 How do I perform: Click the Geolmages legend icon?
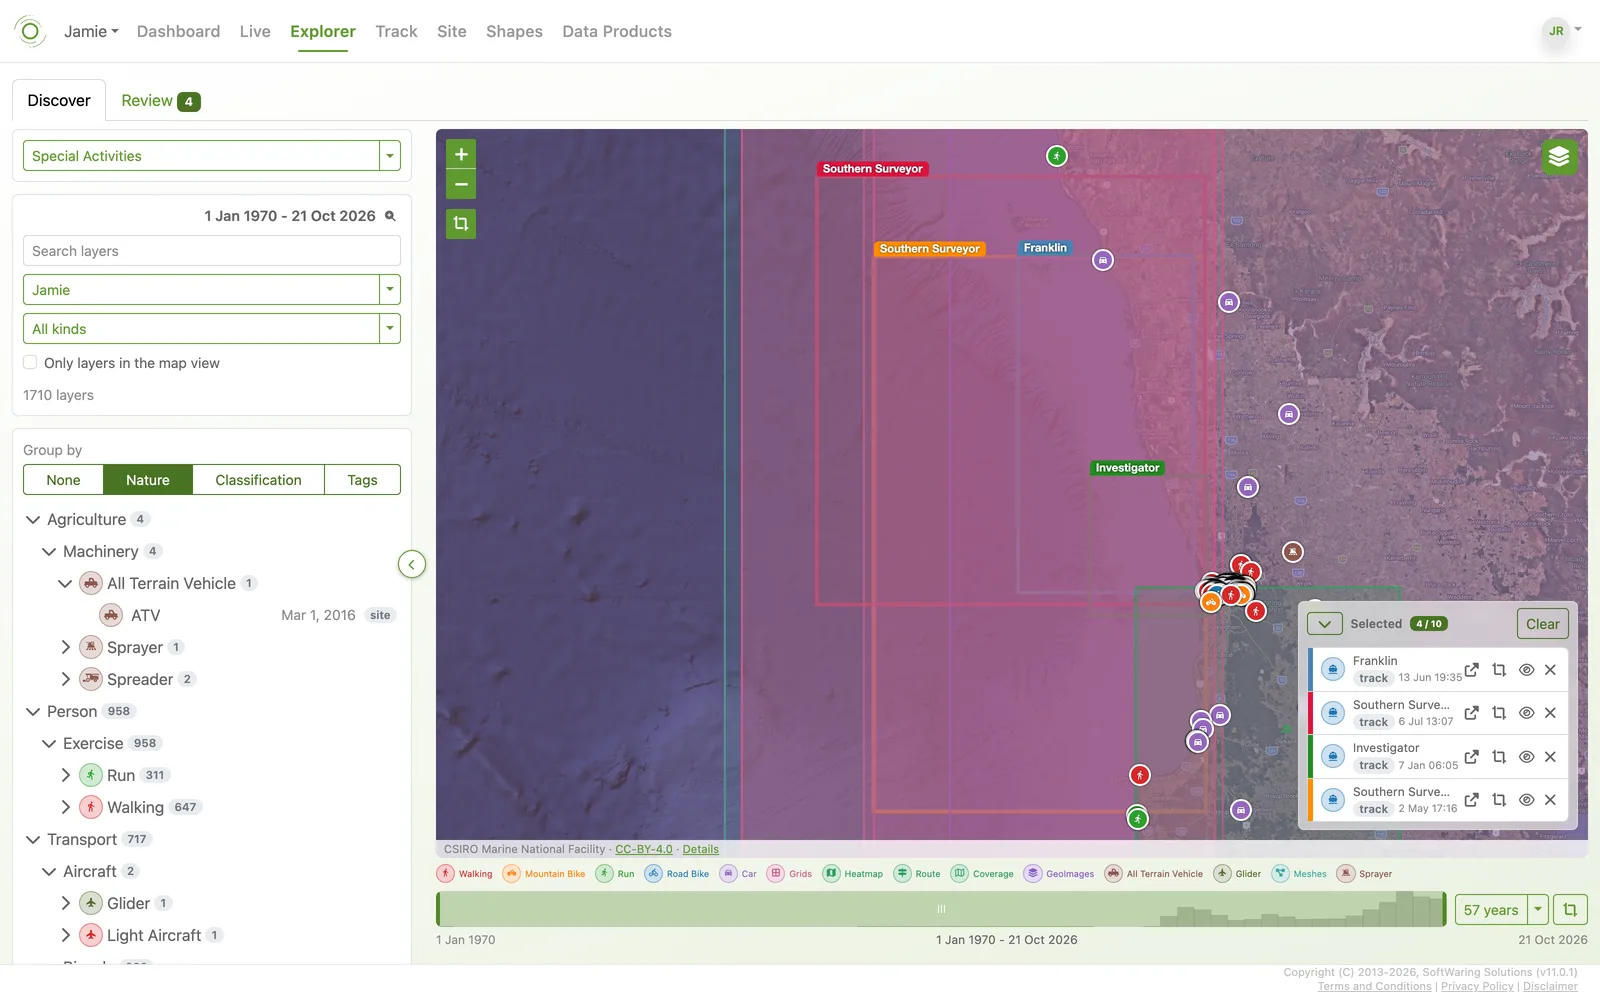click(x=1033, y=873)
